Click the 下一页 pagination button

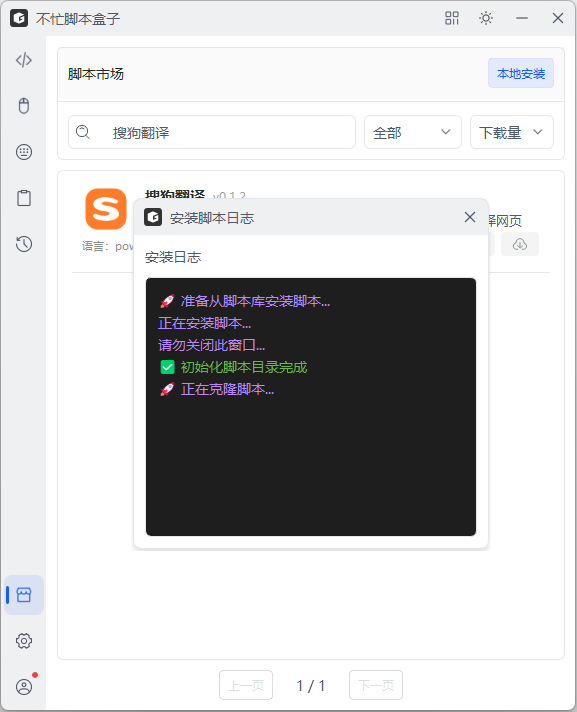point(376,685)
